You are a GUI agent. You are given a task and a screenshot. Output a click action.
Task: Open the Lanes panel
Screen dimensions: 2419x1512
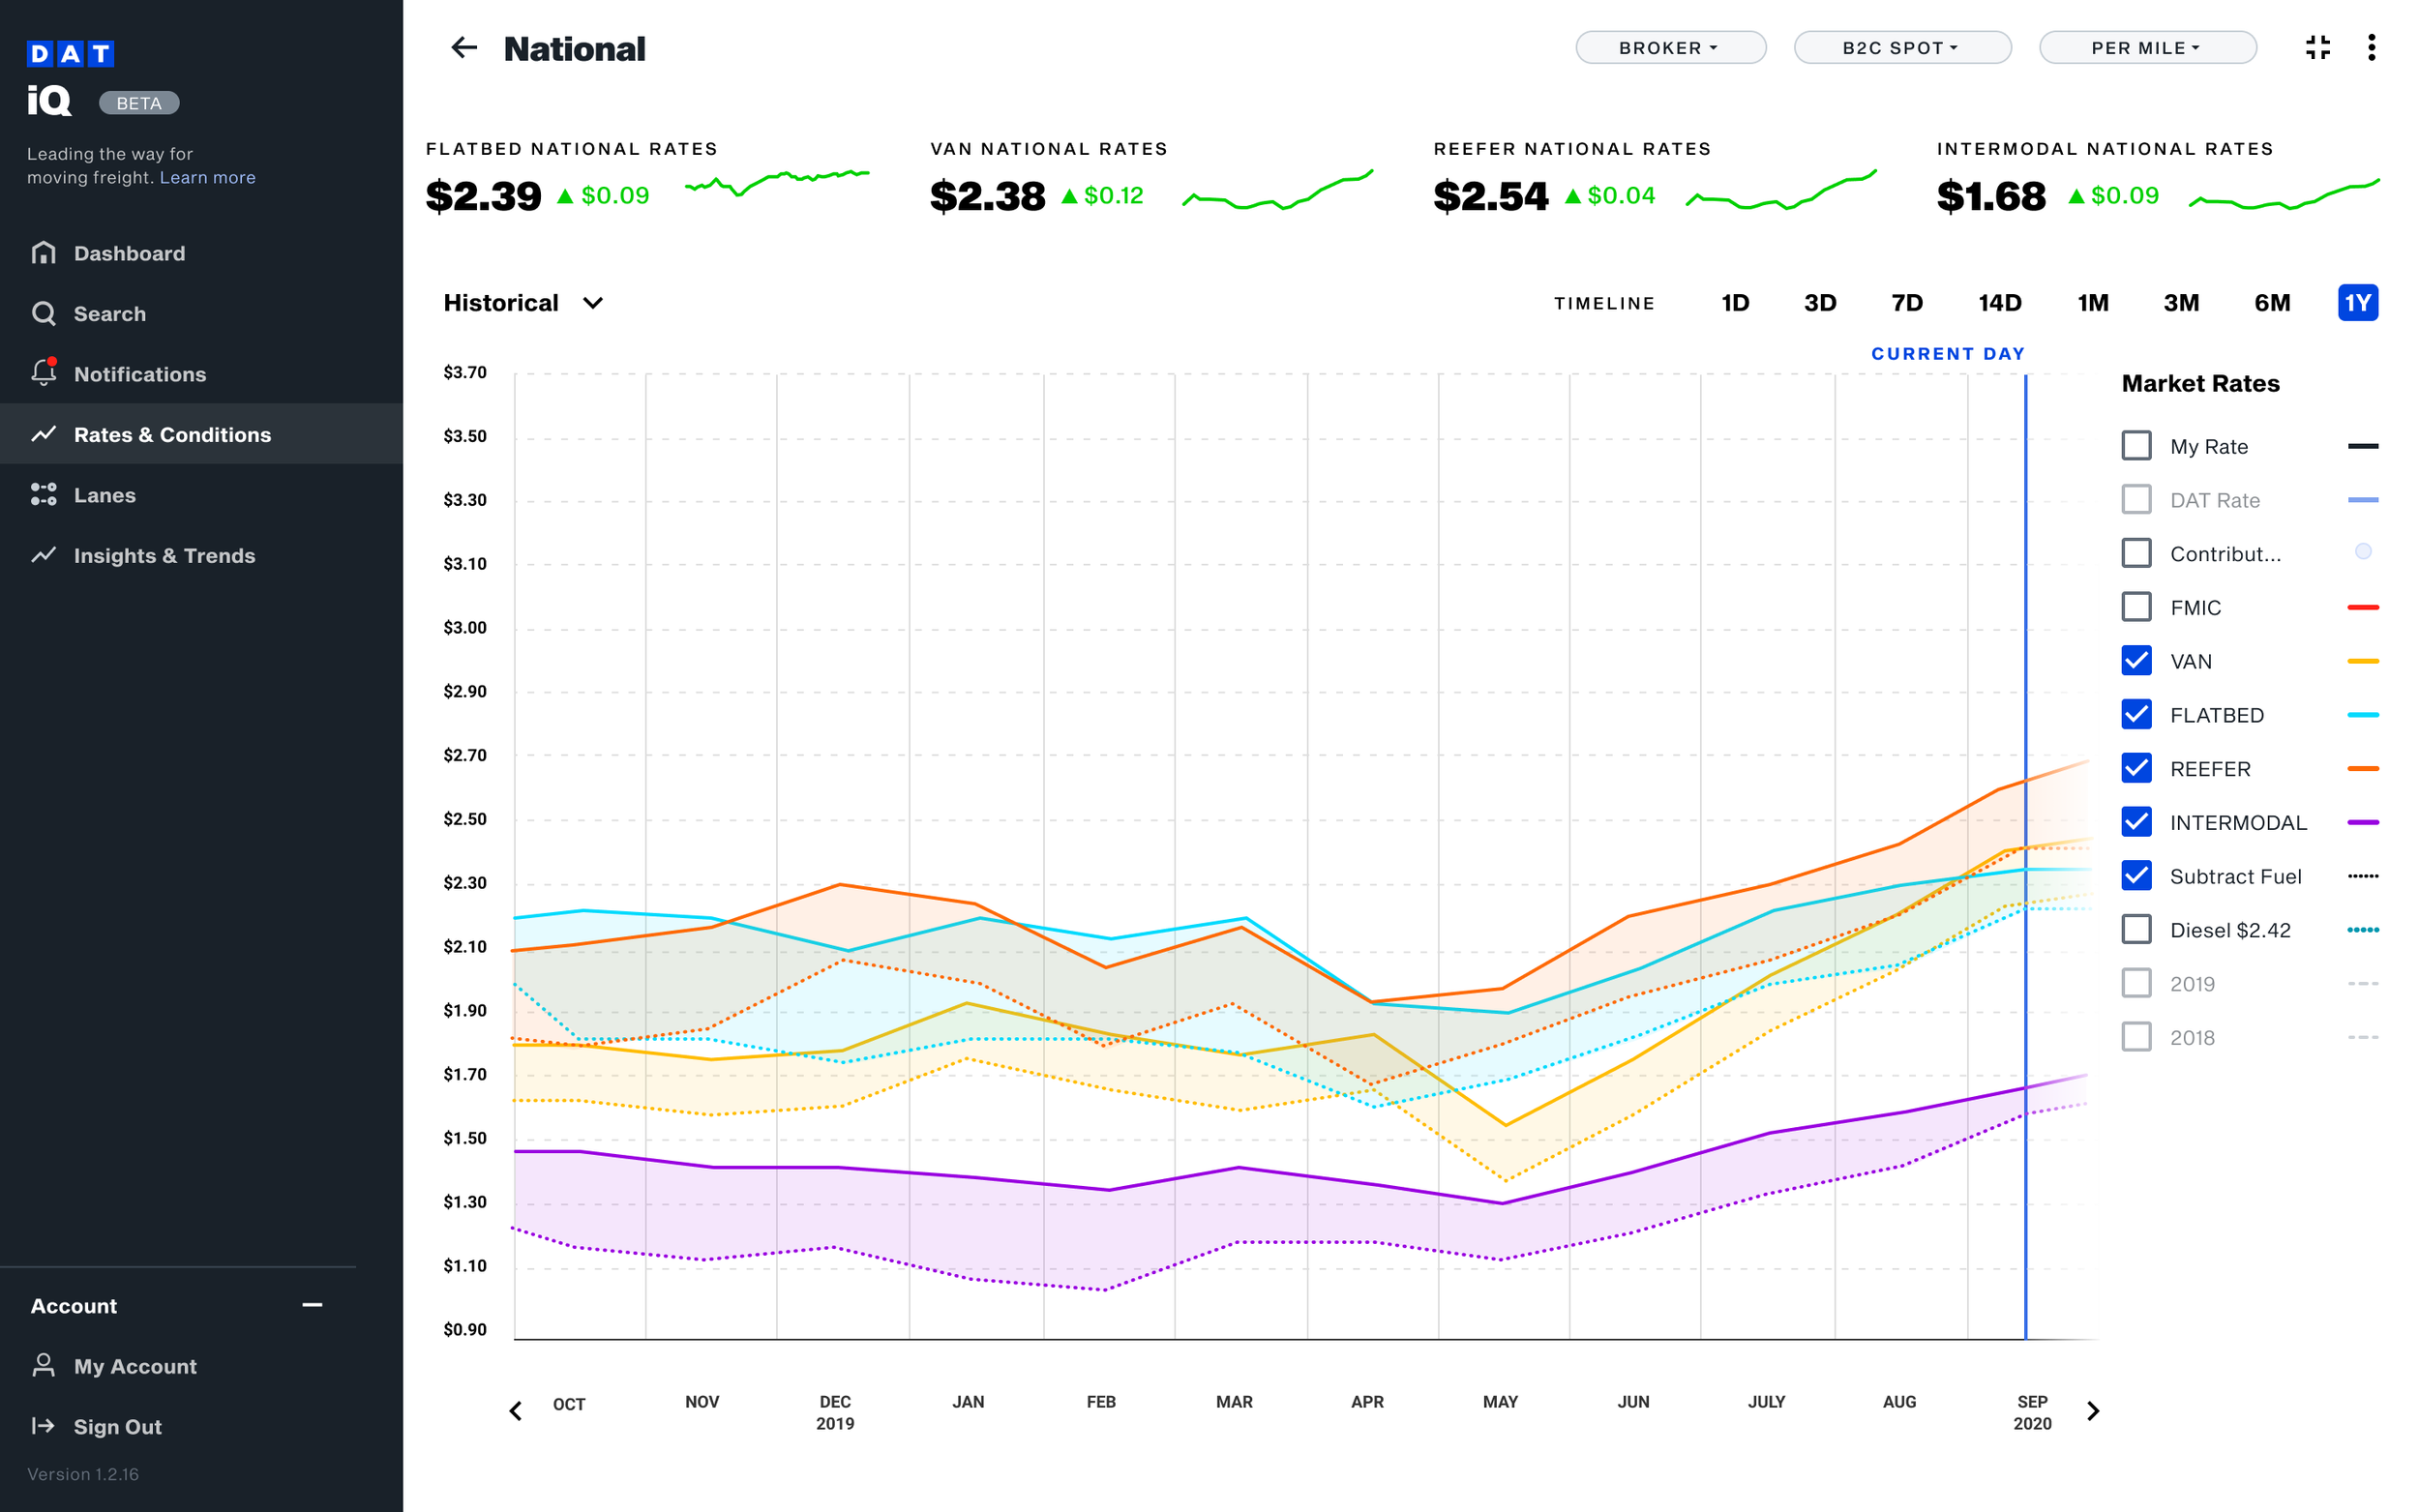(x=104, y=495)
